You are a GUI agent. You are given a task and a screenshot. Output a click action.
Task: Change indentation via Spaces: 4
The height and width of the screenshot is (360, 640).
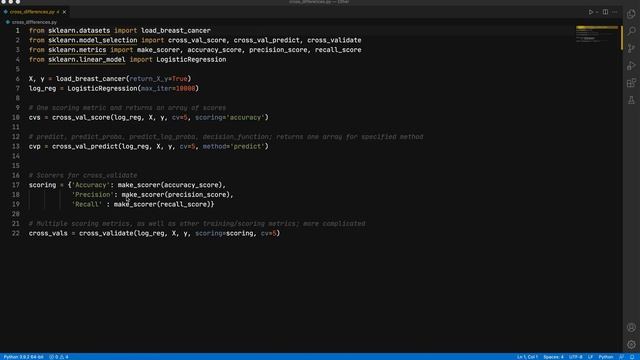point(553,357)
